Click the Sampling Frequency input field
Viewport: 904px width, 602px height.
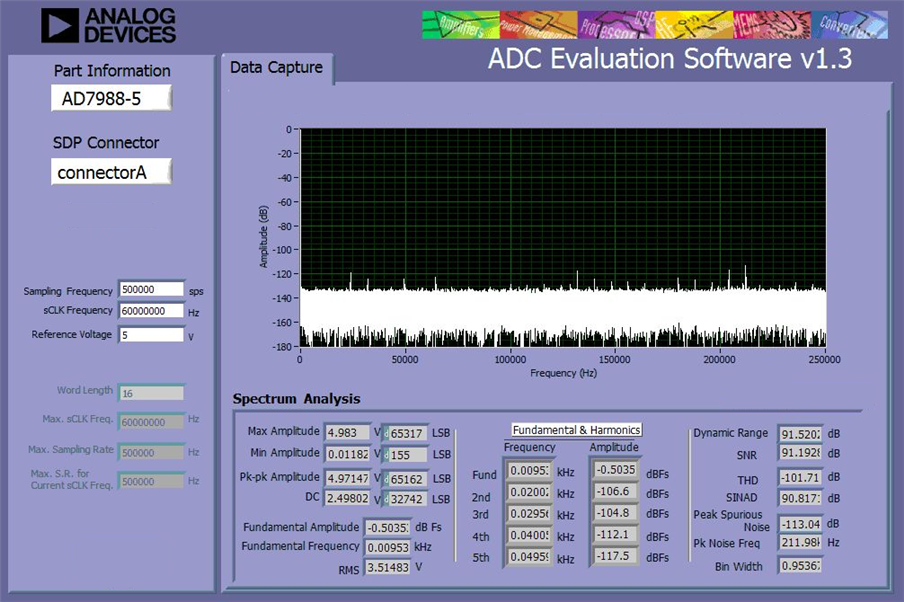coord(152,289)
